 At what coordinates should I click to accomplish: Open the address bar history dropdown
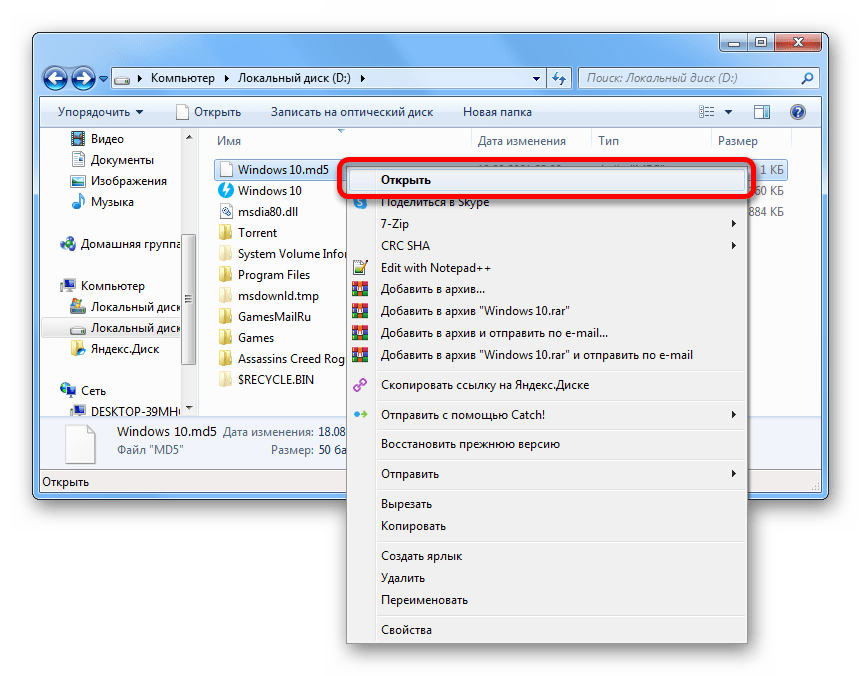(x=536, y=79)
